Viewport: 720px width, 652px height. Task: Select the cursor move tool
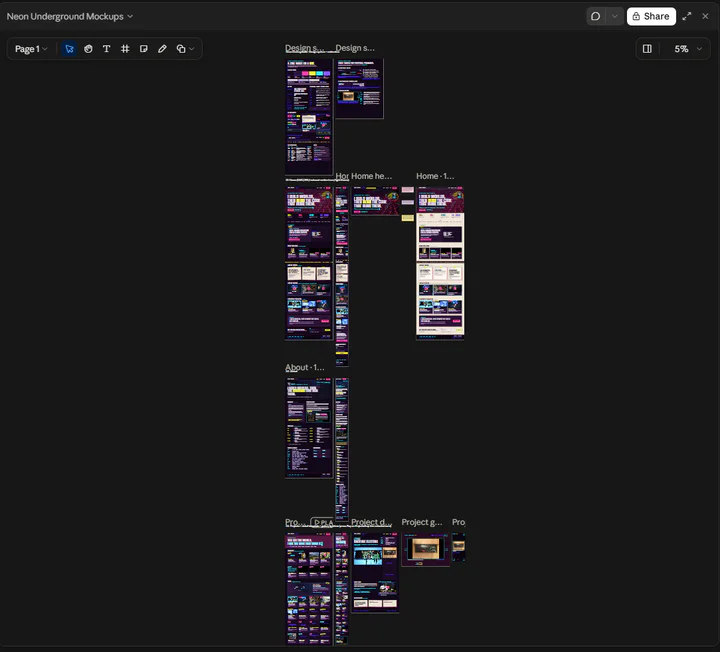pos(69,49)
